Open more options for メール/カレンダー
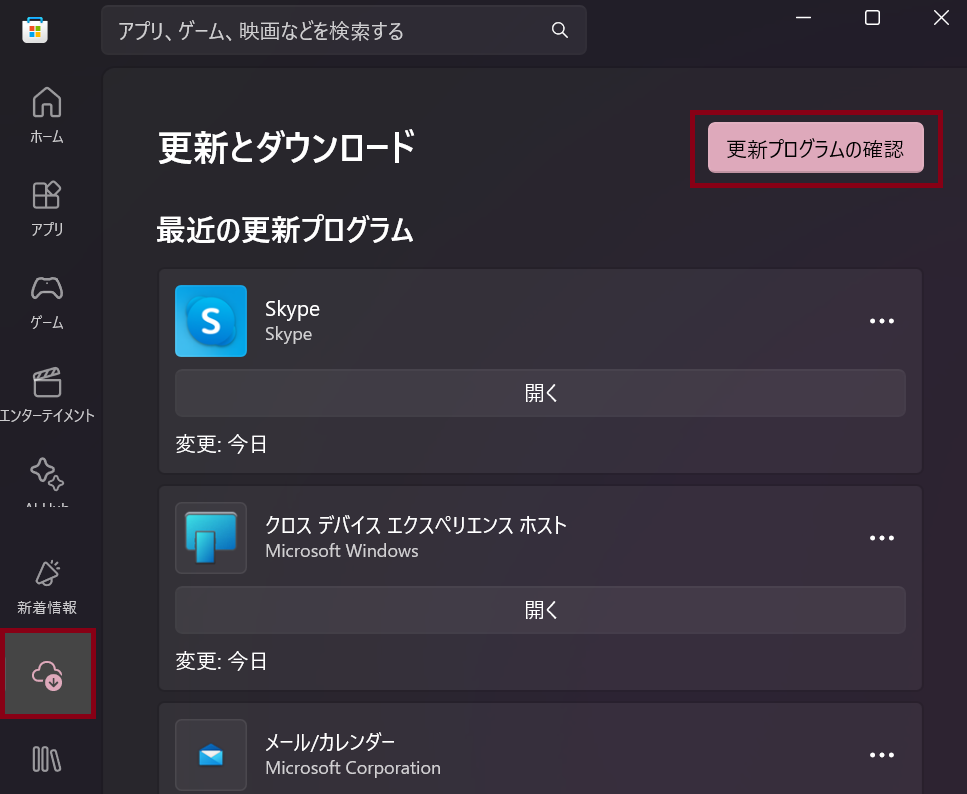Viewport: 967px width, 794px height. click(x=881, y=755)
